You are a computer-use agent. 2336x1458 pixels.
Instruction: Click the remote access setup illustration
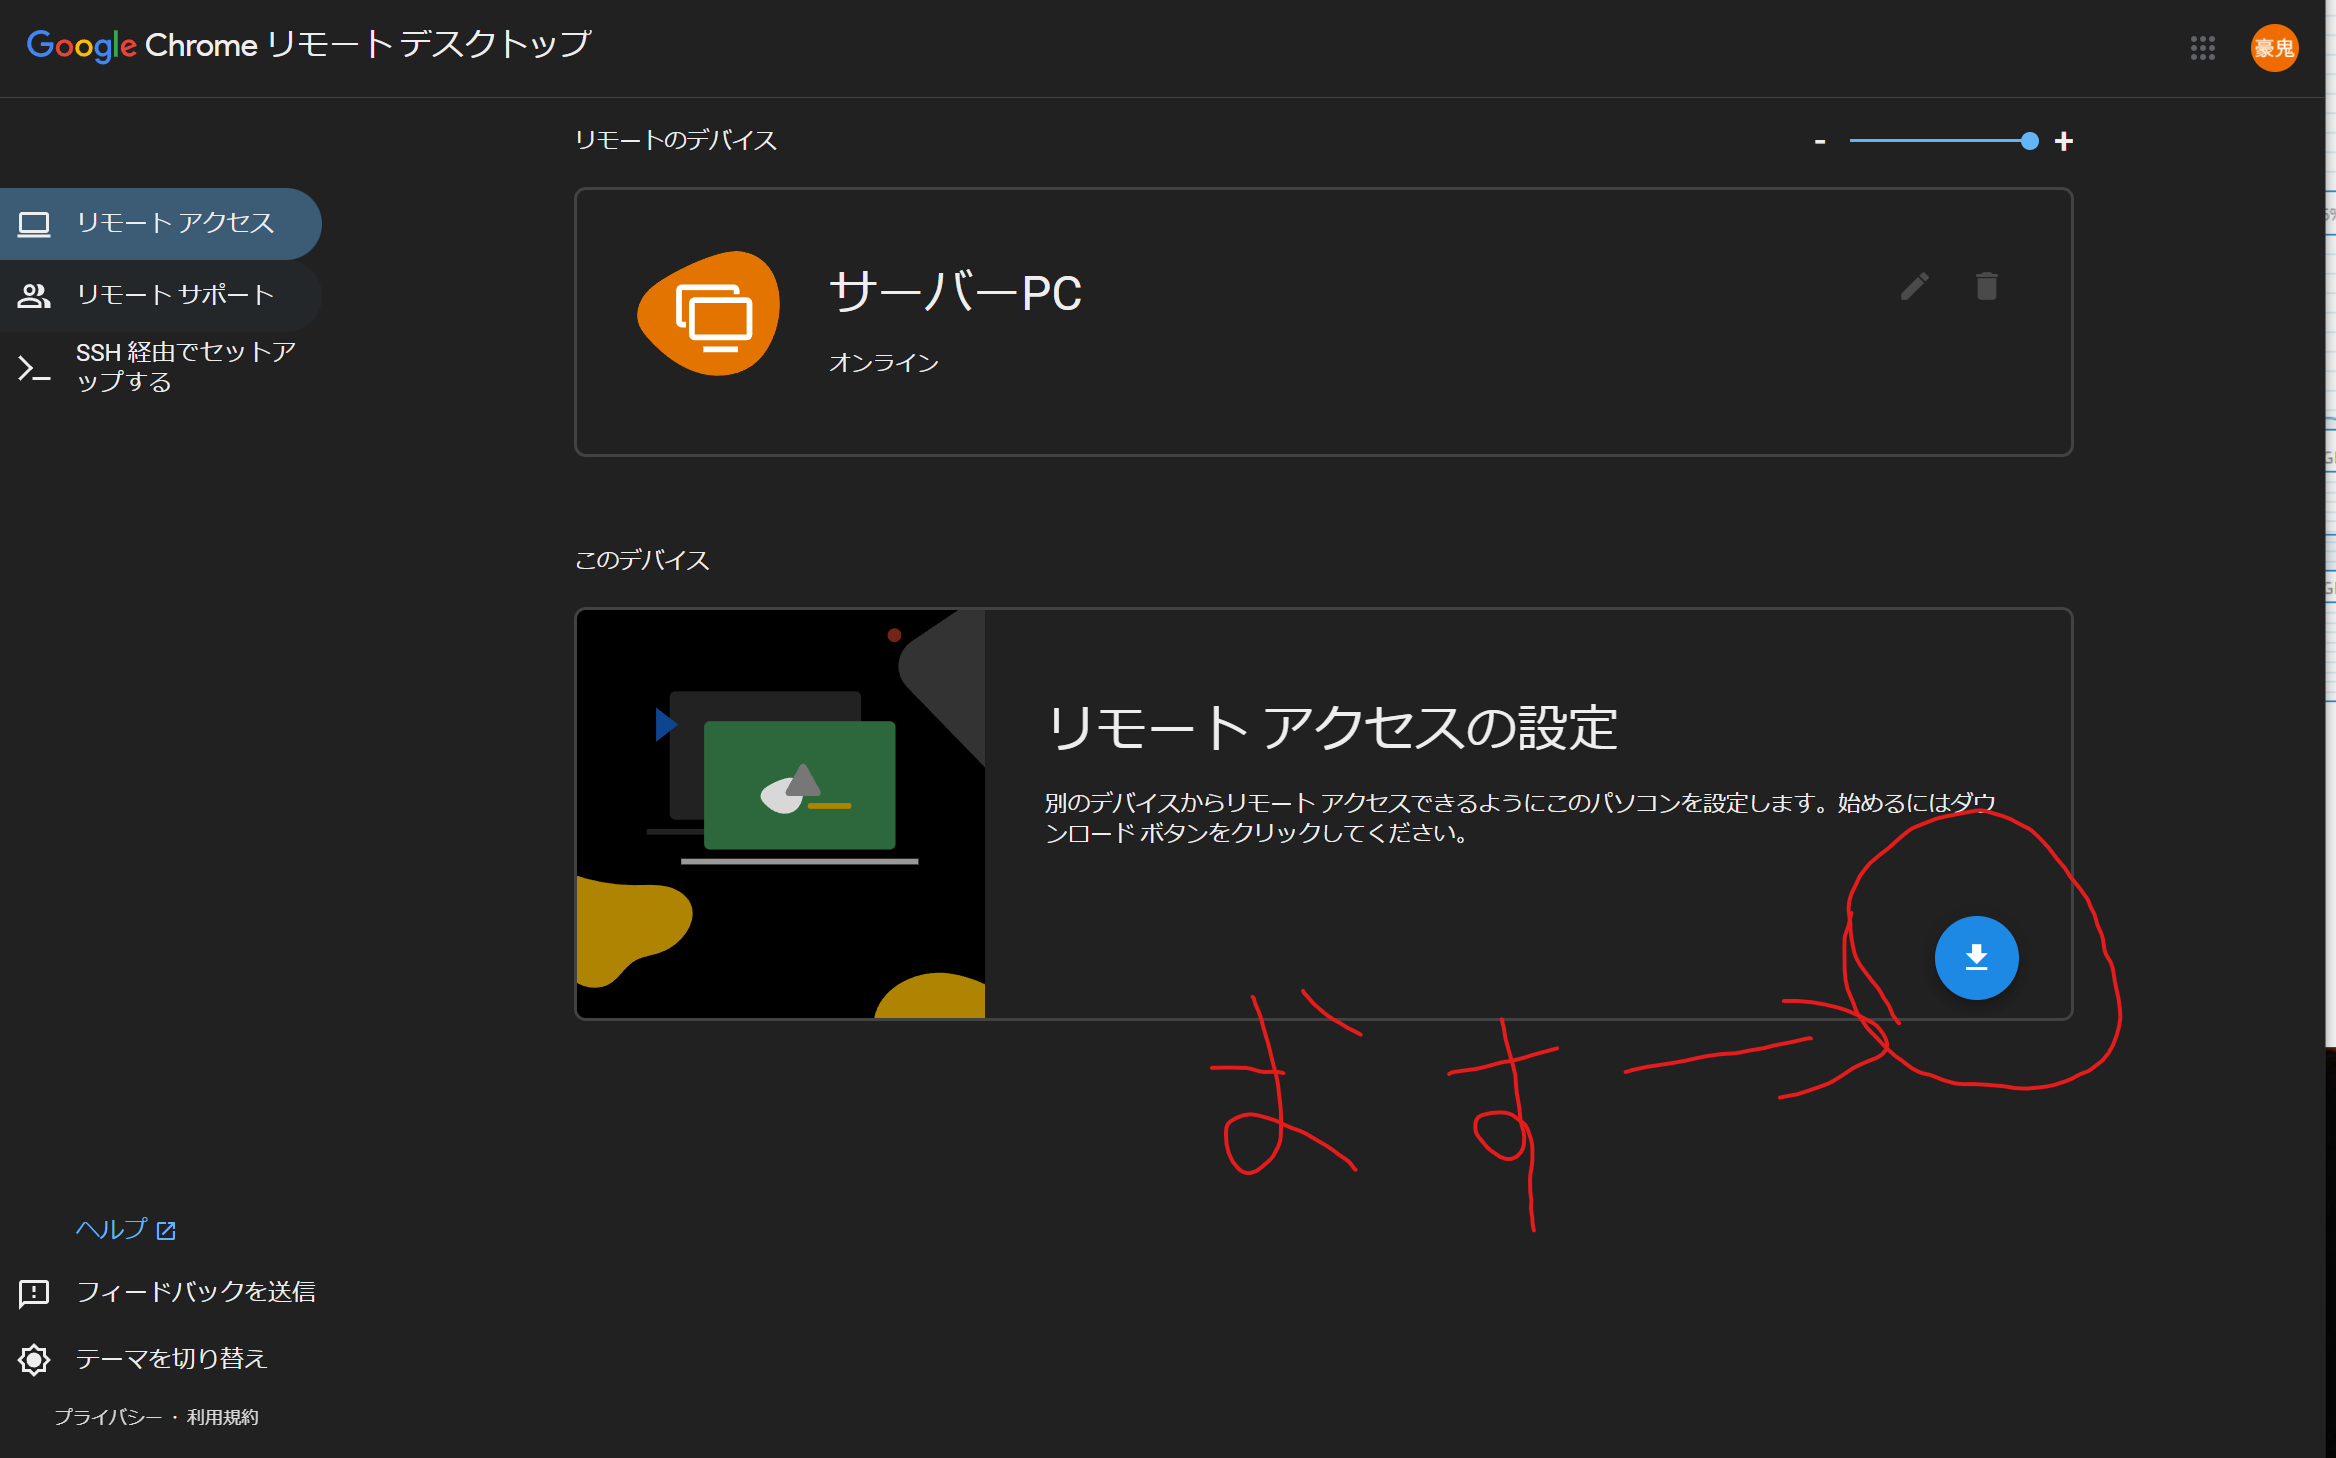[x=781, y=813]
